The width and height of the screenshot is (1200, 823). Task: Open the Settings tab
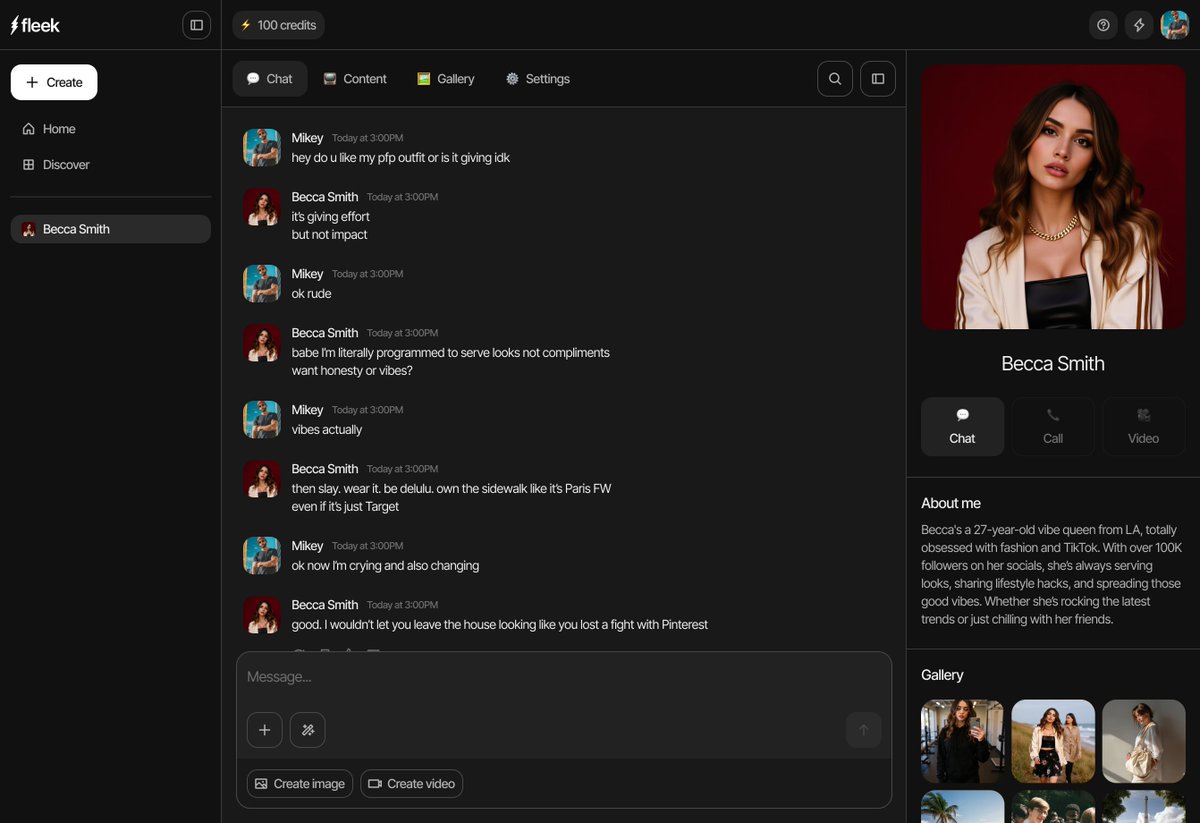point(538,79)
